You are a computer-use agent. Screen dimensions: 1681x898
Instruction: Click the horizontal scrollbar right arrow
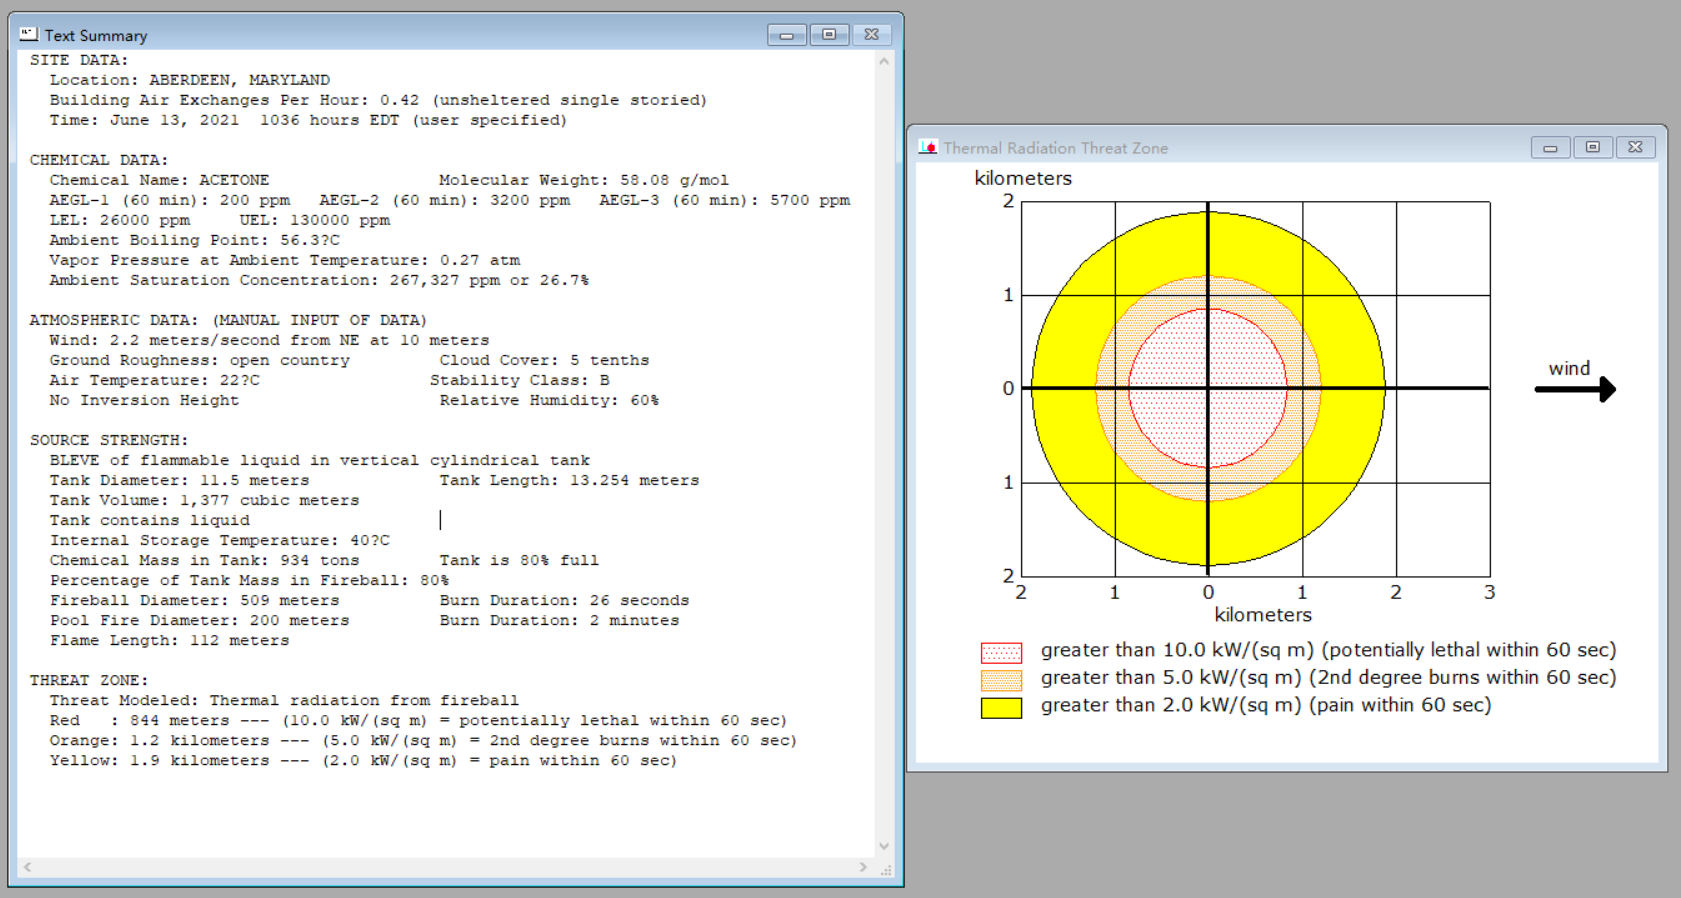point(863,867)
